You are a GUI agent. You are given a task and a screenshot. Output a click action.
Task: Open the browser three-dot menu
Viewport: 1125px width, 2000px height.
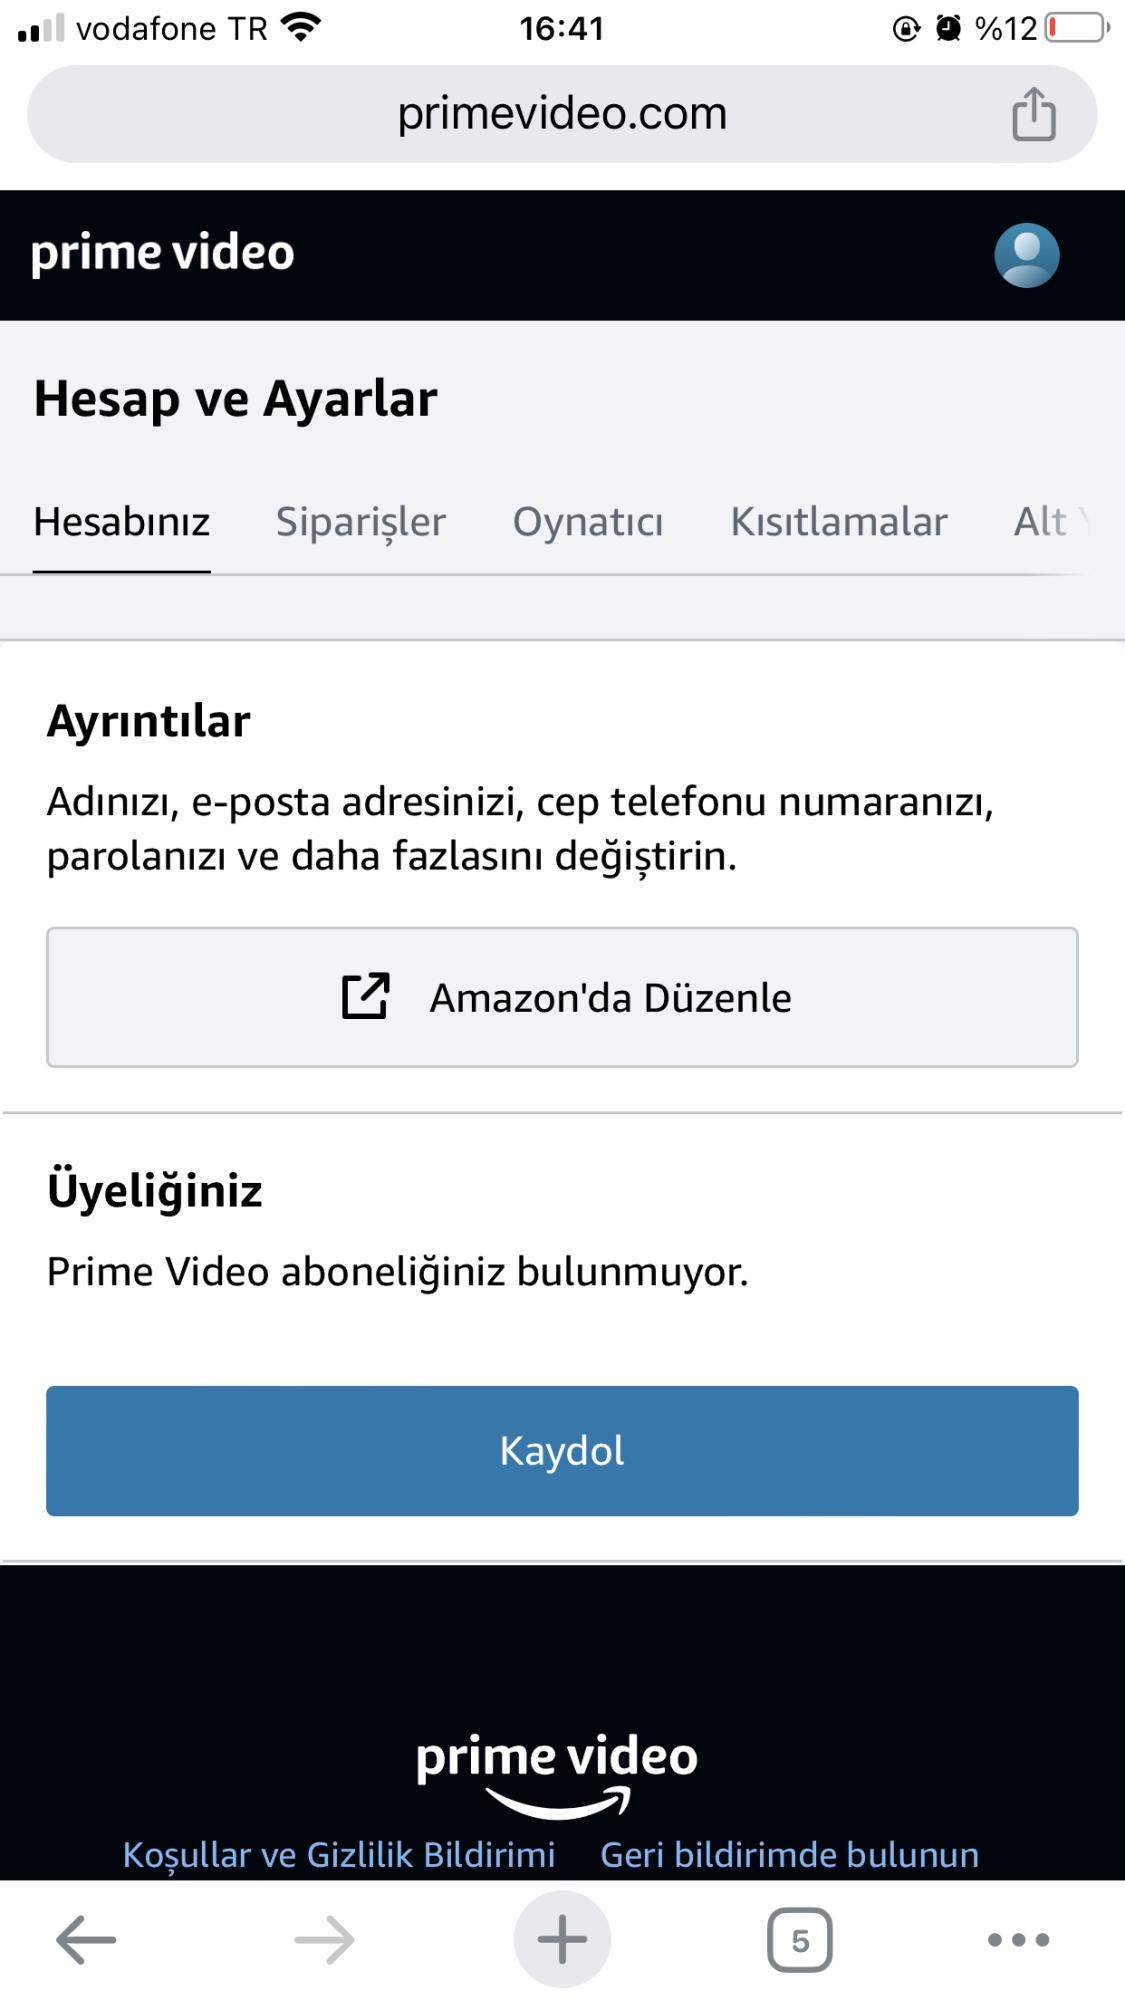click(1018, 1940)
